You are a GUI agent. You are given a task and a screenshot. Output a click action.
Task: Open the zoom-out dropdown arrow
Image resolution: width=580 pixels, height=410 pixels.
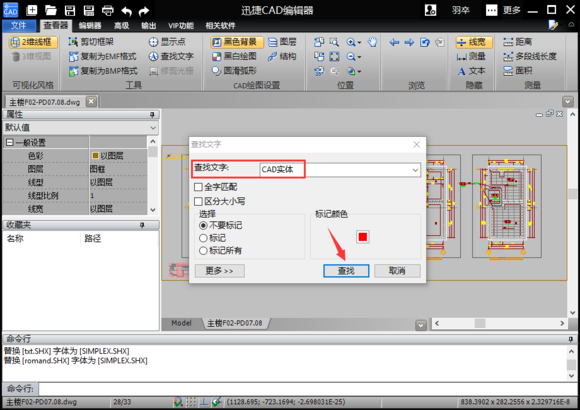tap(359, 57)
